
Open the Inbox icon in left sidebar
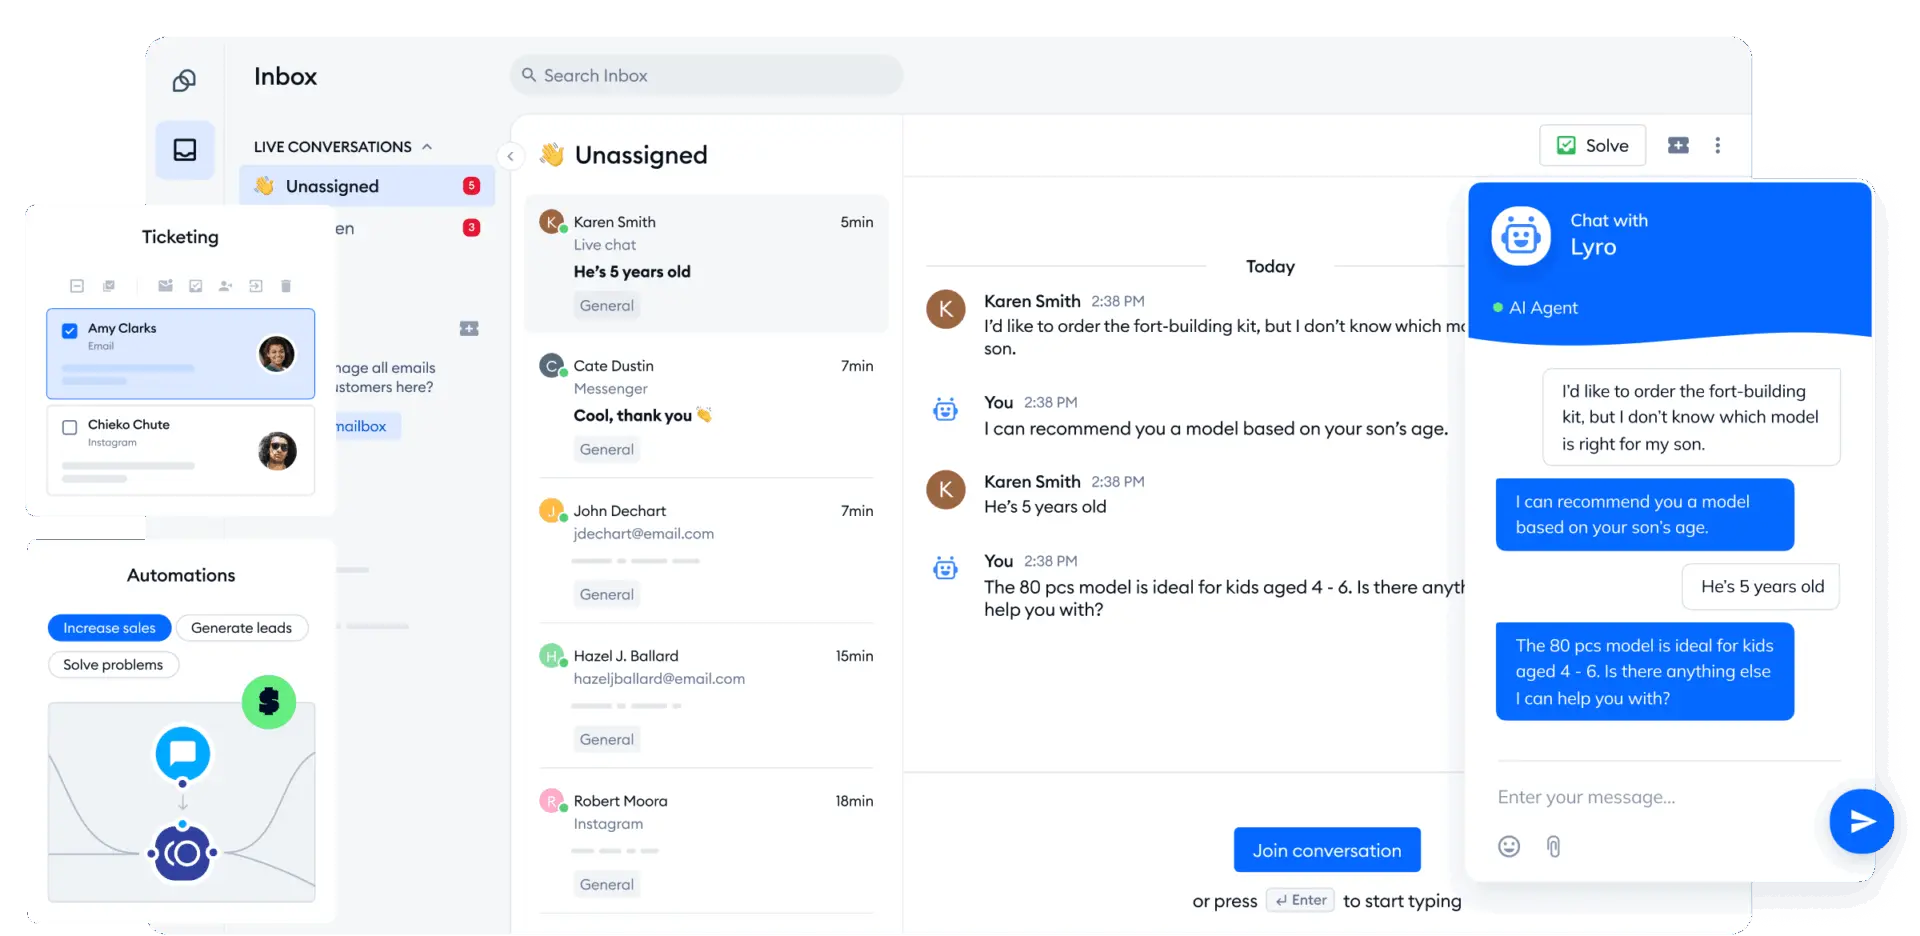tap(185, 150)
